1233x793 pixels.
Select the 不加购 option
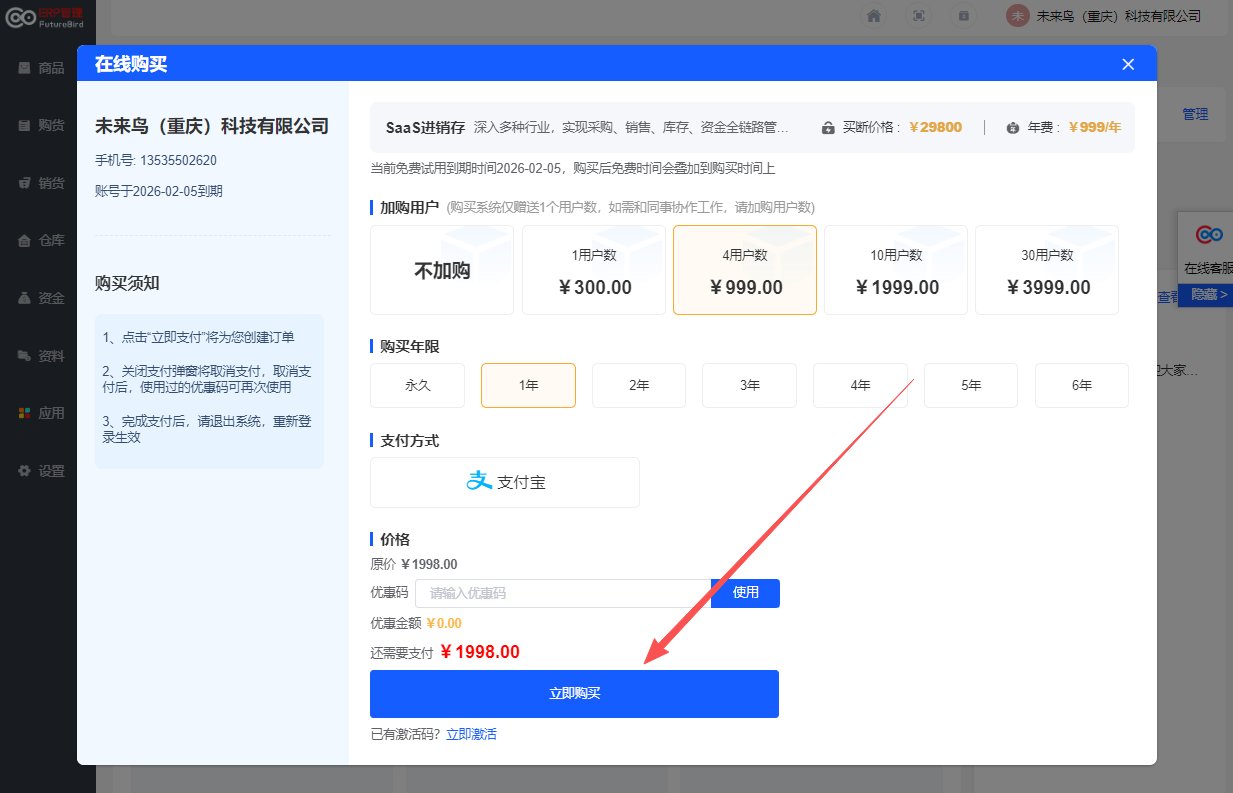pos(442,270)
